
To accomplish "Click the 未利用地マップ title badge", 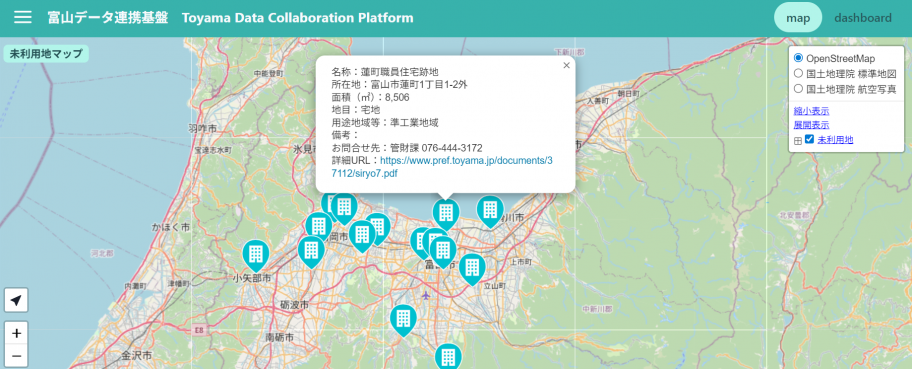I will [x=46, y=54].
